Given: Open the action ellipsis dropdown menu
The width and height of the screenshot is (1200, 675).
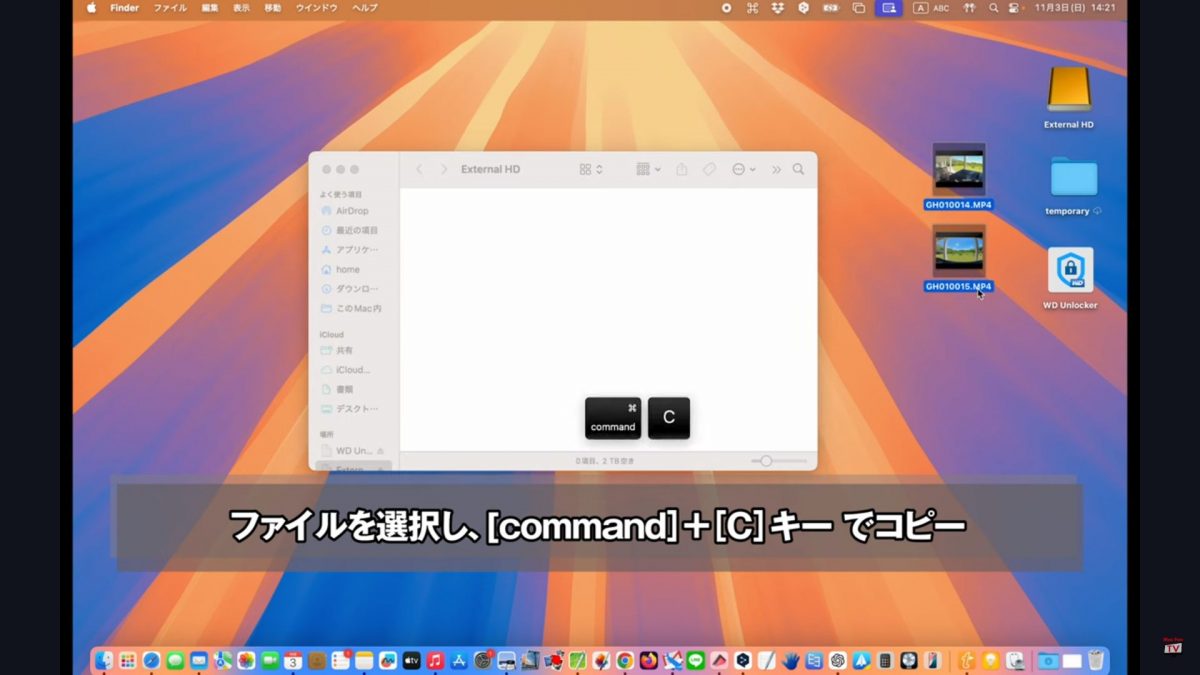Looking at the screenshot, I should (743, 170).
